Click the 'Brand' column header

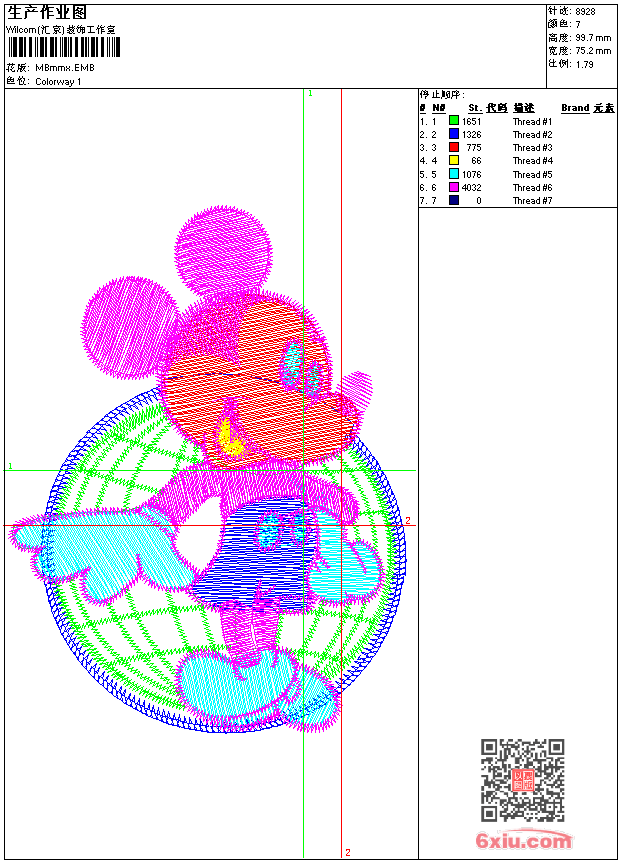tap(575, 108)
